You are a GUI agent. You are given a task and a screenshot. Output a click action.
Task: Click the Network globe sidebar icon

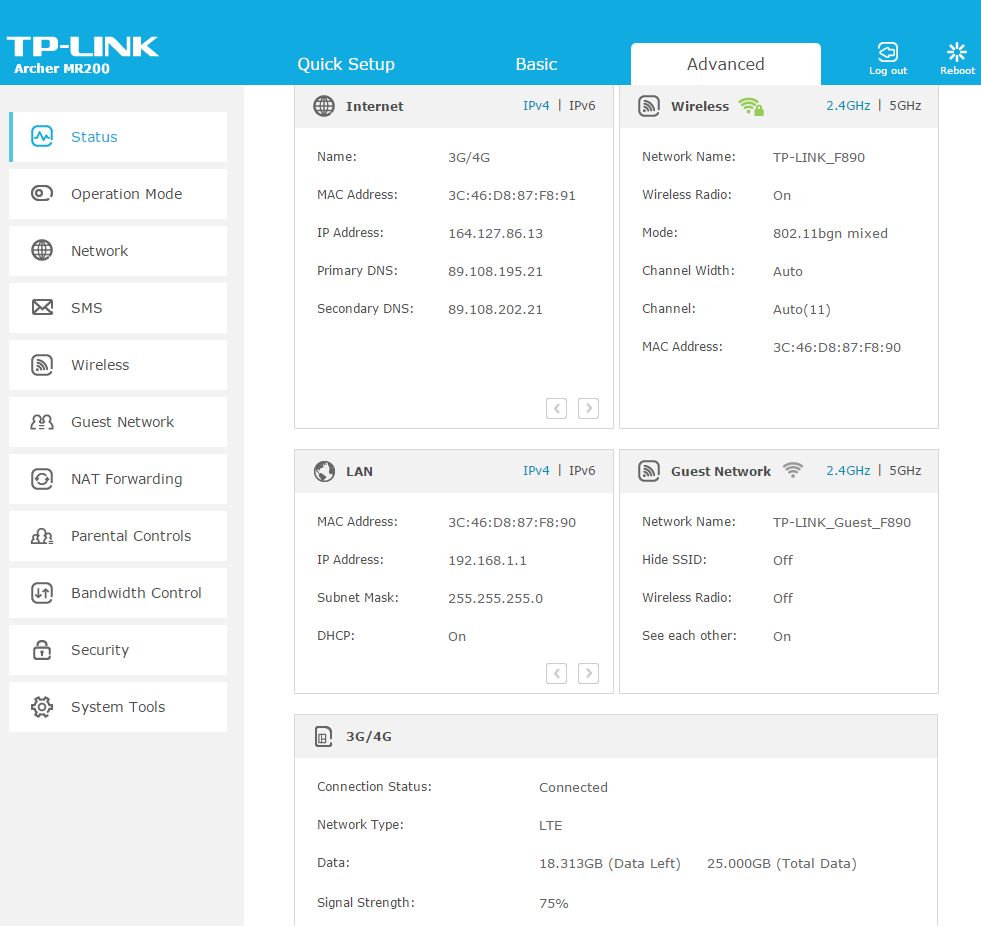tap(42, 250)
